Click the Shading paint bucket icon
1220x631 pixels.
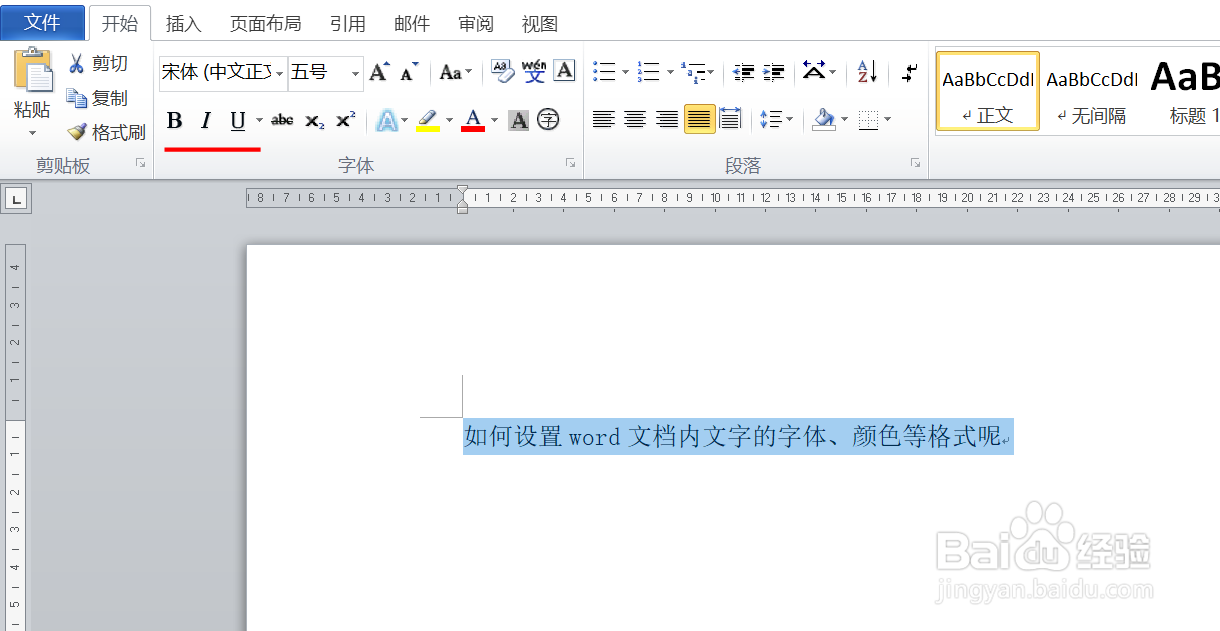[x=824, y=120]
